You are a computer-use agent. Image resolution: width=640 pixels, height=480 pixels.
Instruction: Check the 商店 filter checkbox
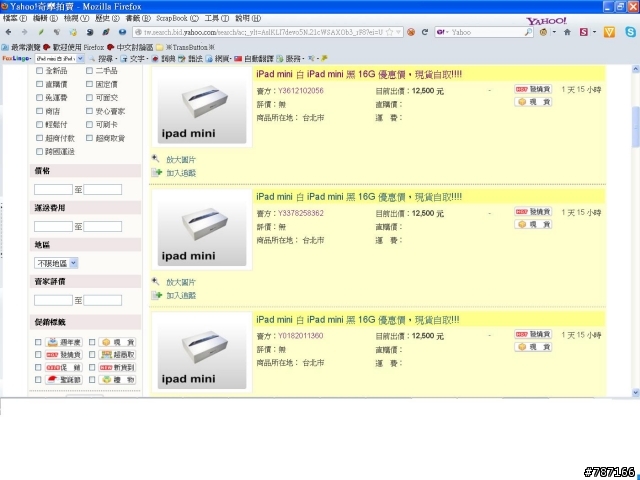click(39, 111)
